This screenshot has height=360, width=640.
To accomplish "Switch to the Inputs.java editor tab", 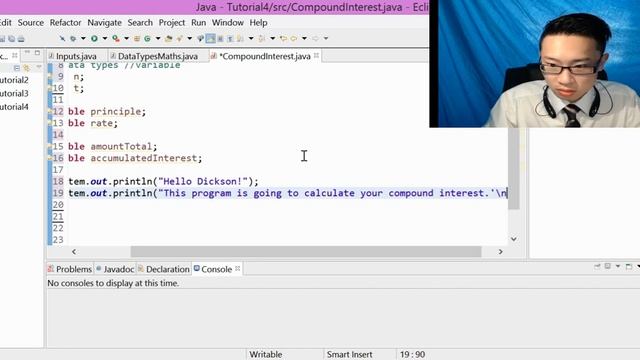I will tap(76, 56).
